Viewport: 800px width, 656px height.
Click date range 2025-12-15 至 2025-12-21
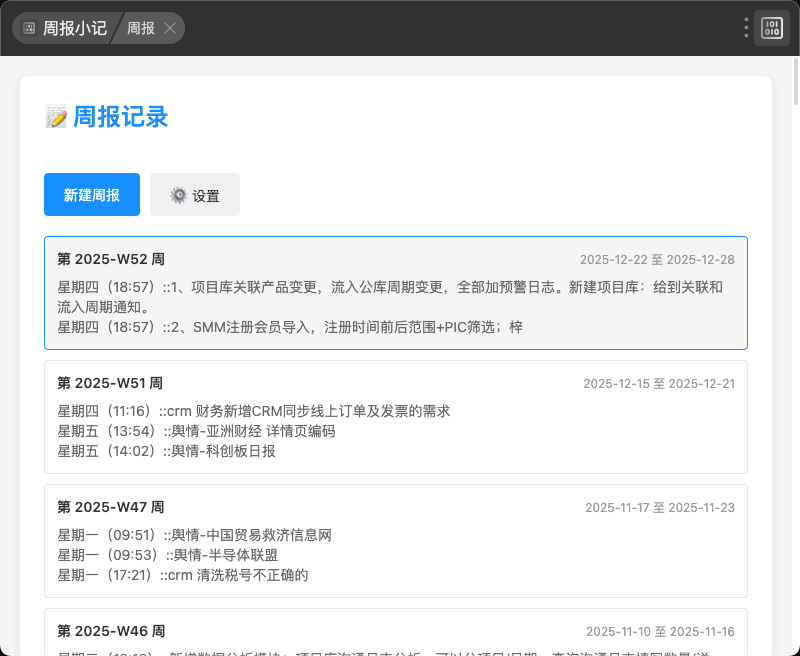pos(659,384)
